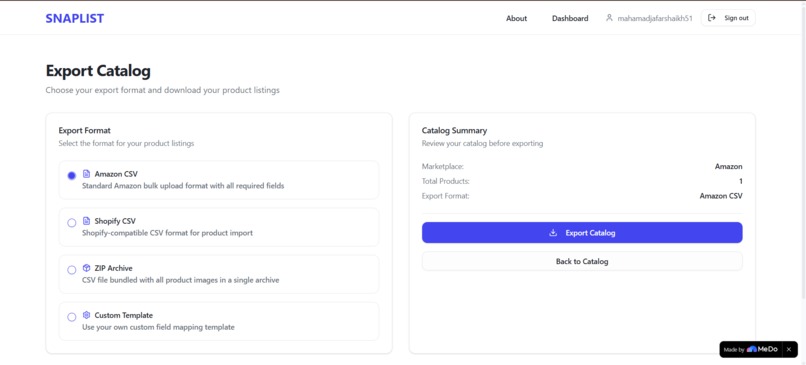Screen dimensions: 806x365
Task: Close the Made by MeDo badge
Action: [x=789, y=350]
